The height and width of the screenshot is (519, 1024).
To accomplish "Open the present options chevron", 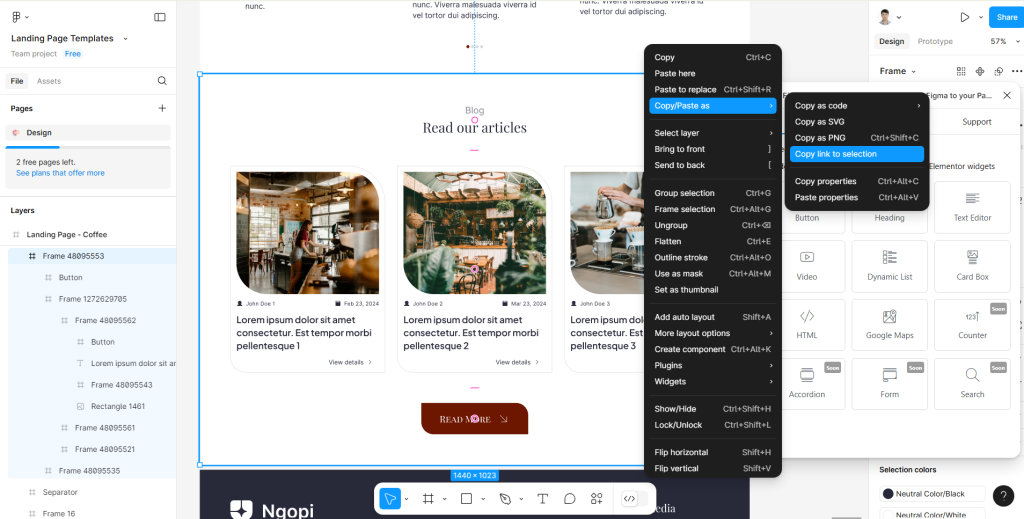I will [x=980, y=18].
